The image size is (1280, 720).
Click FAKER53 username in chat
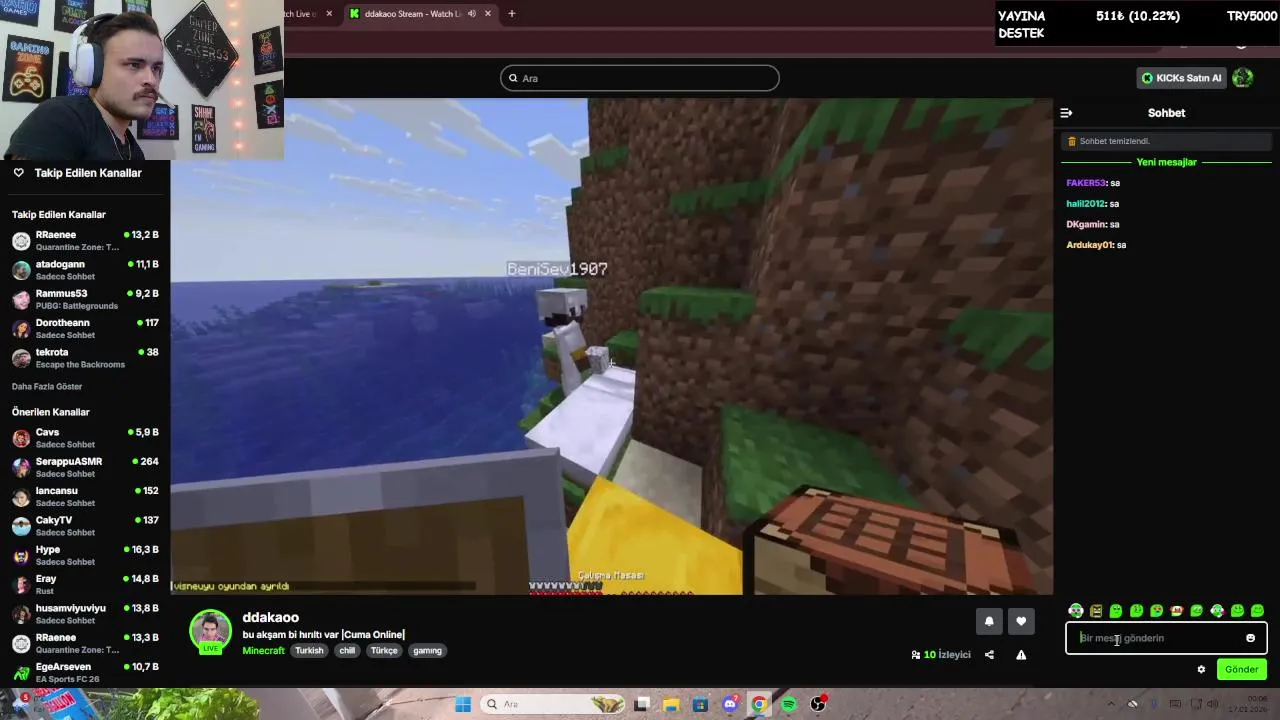(x=1086, y=183)
